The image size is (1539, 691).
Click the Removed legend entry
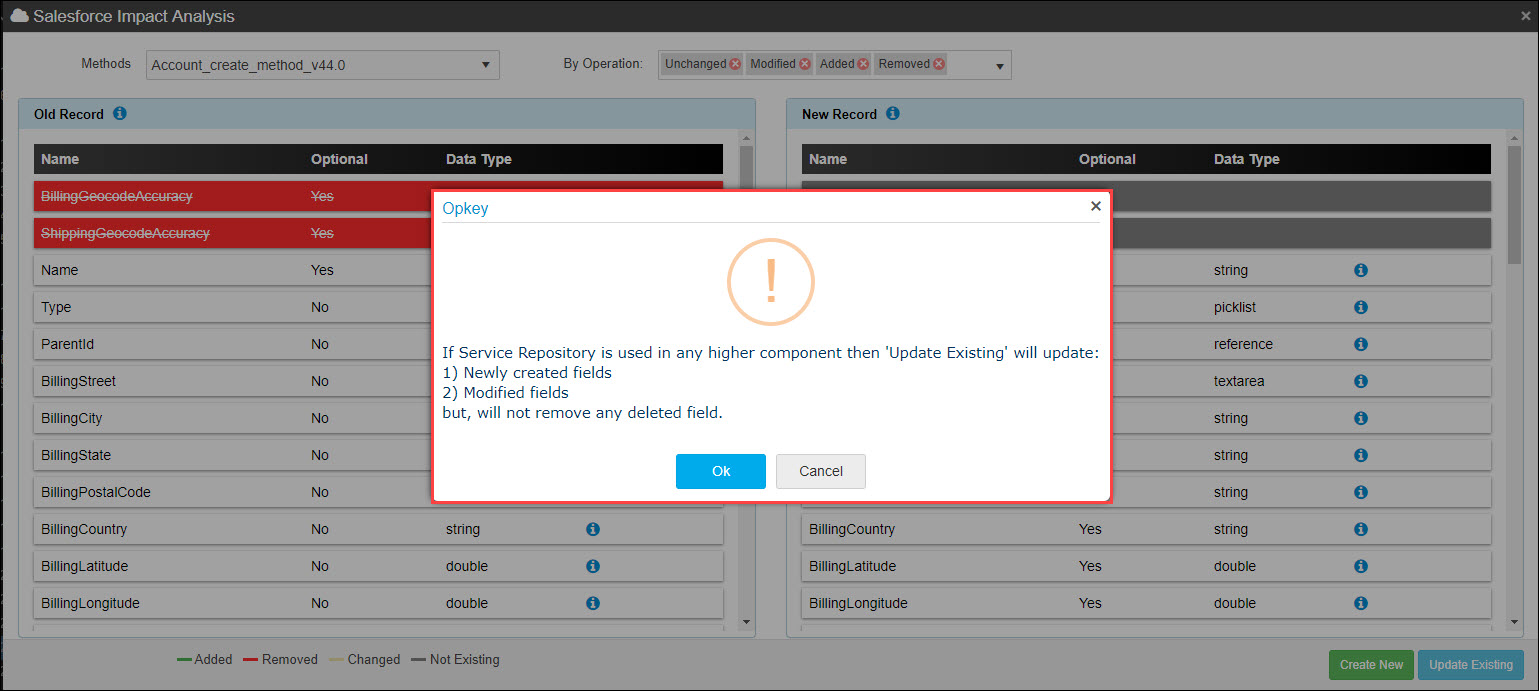[x=280, y=660]
